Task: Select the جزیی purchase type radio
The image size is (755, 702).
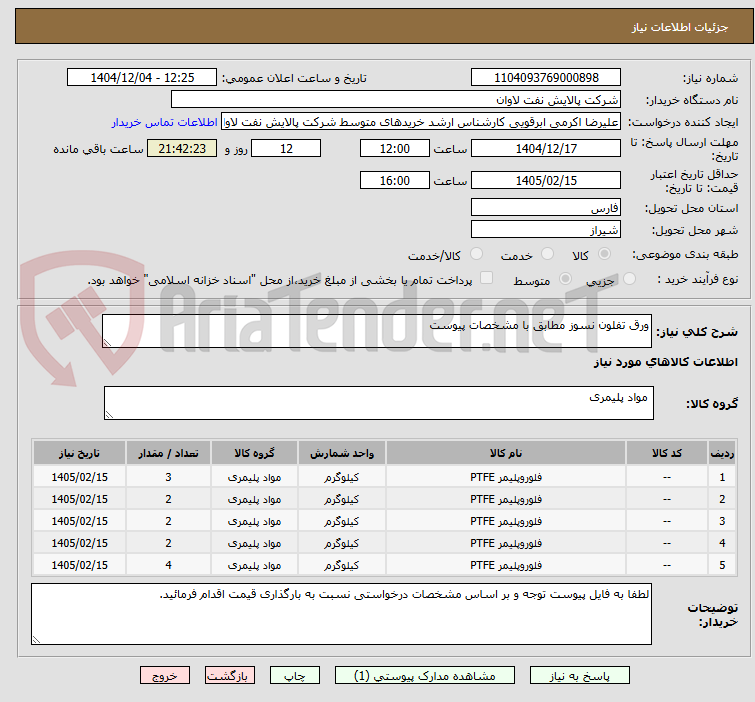Action: point(629,278)
